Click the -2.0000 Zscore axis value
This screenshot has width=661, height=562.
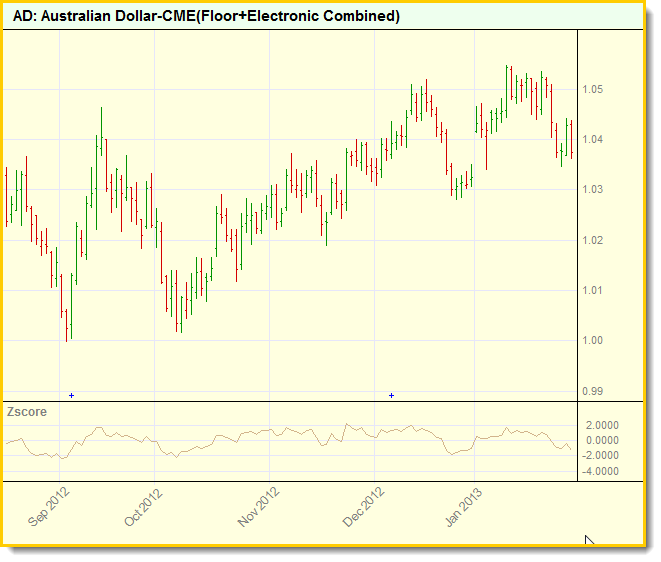click(600, 455)
